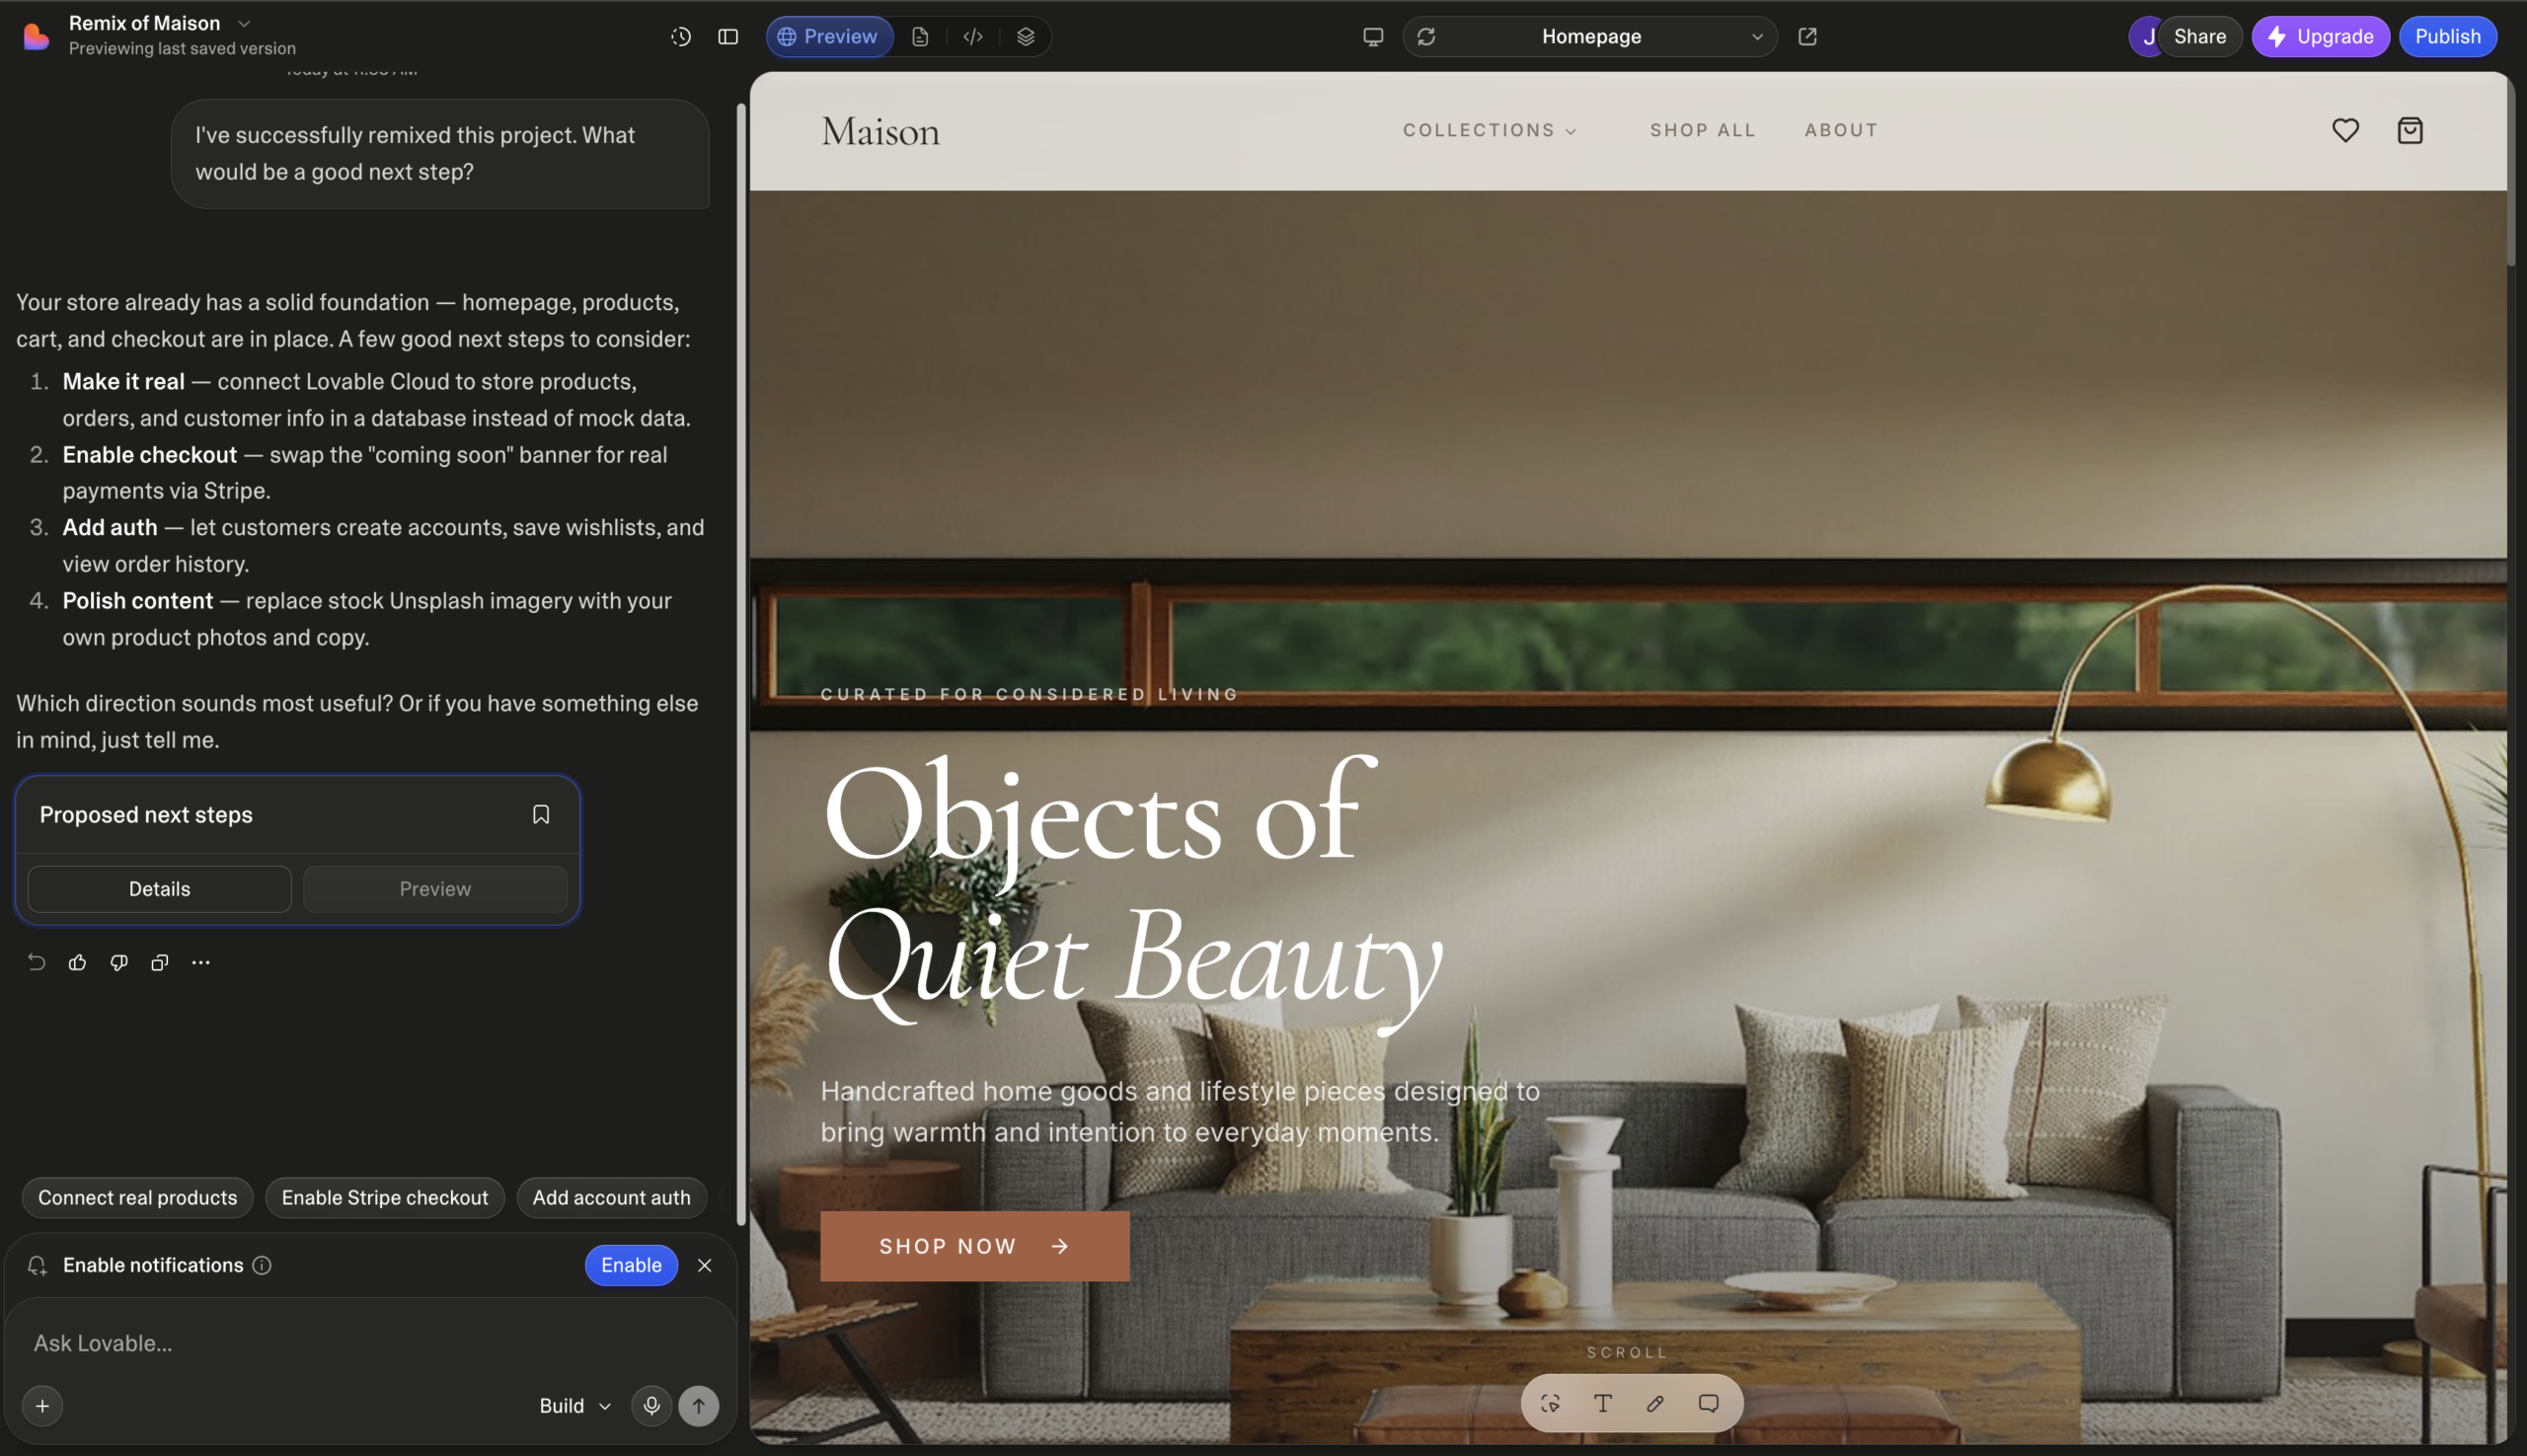Open the Build mode dropdown
2527x1456 pixels.
(575, 1405)
